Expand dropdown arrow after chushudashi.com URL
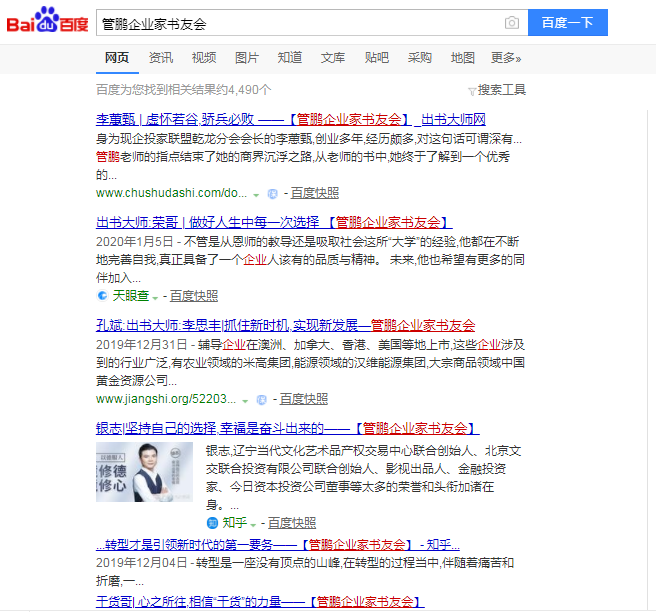Image resolution: width=656 pixels, height=612 pixels. coord(256,194)
